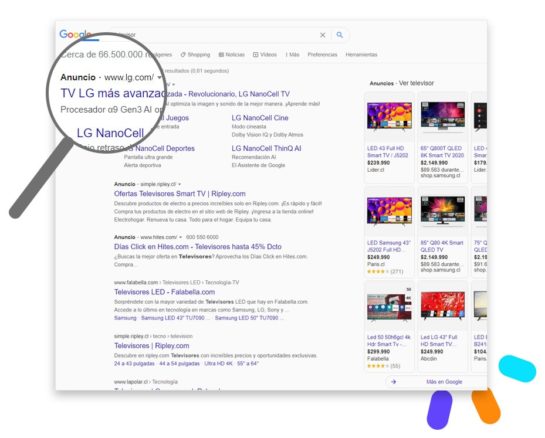Open Ofertas Televisores Smart TV Ripley.com ad

(180, 194)
